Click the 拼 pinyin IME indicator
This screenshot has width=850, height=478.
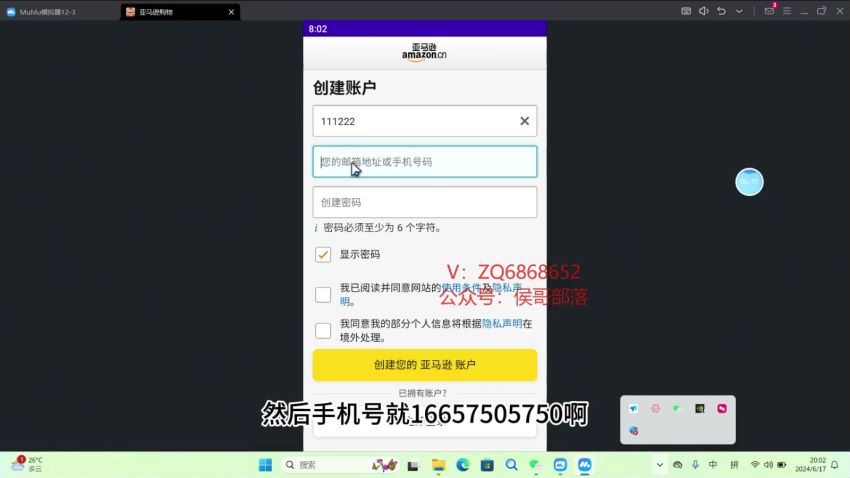pos(734,464)
